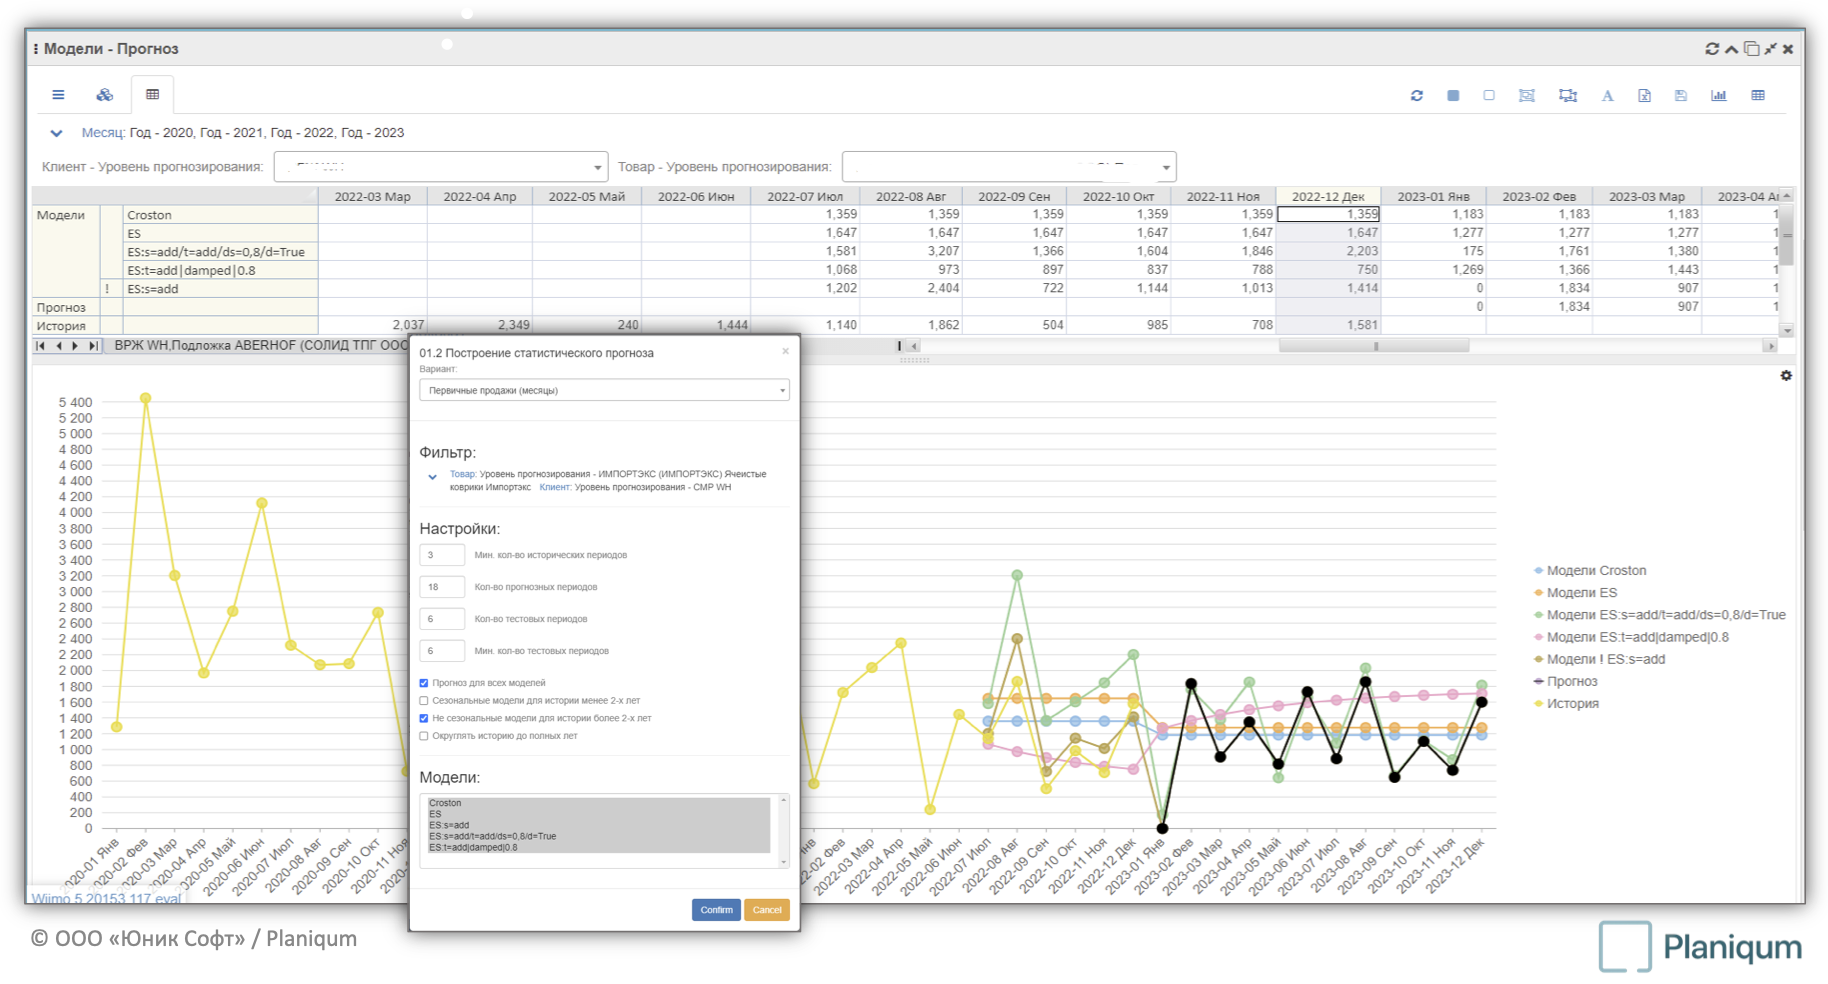This screenshot has width=1828, height=984.
Task: Click the font 'A' formatting icon
Action: tap(1607, 96)
